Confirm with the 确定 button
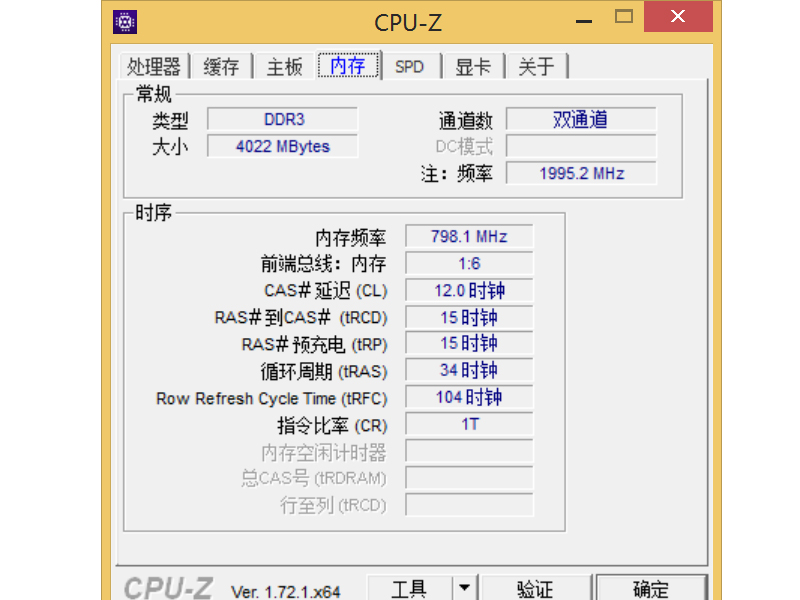The height and width of the screenshot is (600, 800). 651,588
